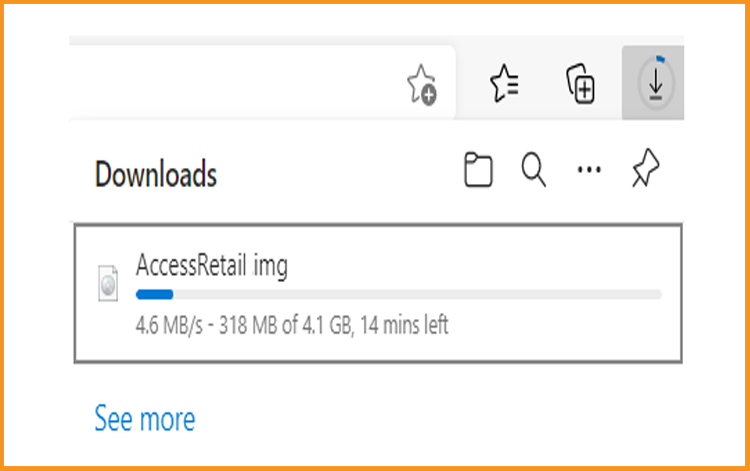Image resolution: width=750 pixels, height=471 pixels.
Task: Open the Collections toolbar icon
Action: [x=580, y=84]
